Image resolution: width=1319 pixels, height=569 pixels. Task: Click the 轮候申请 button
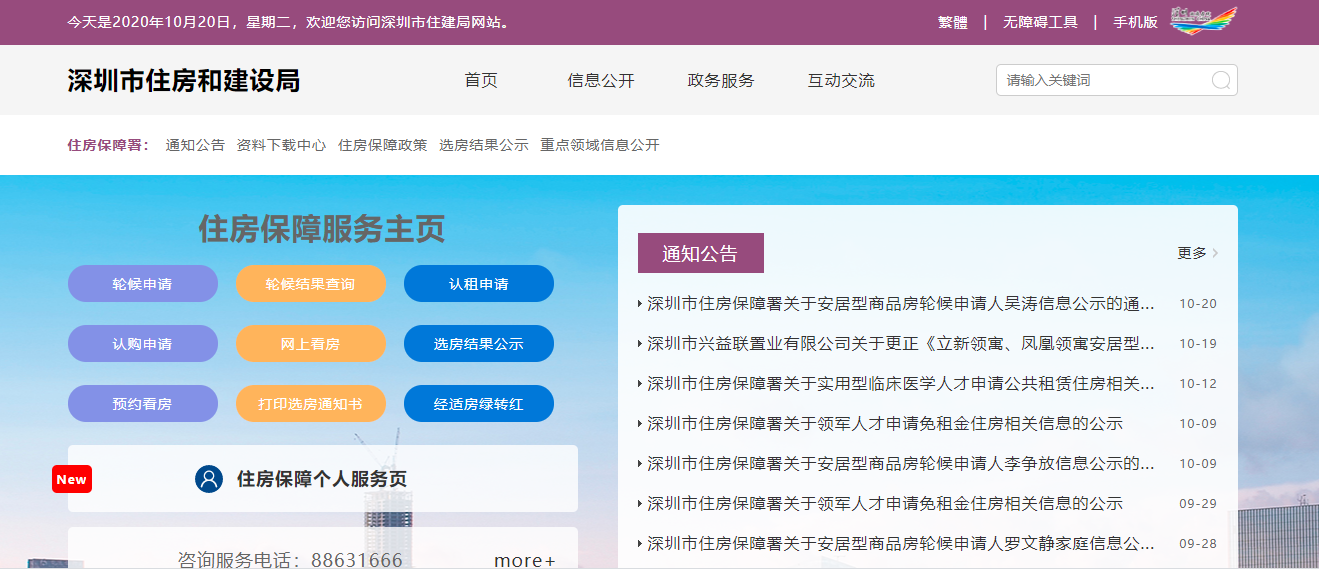coord(143,283)
